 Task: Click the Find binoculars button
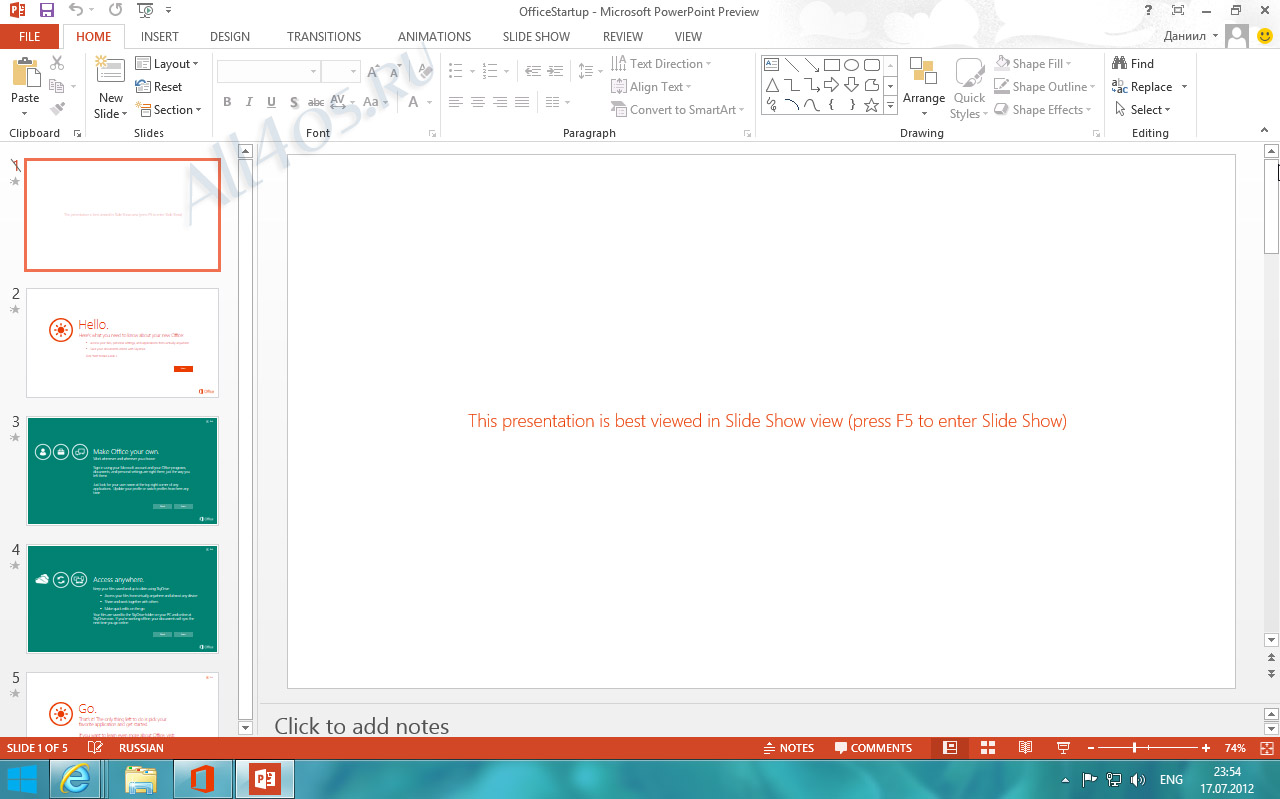point(1133,63)
